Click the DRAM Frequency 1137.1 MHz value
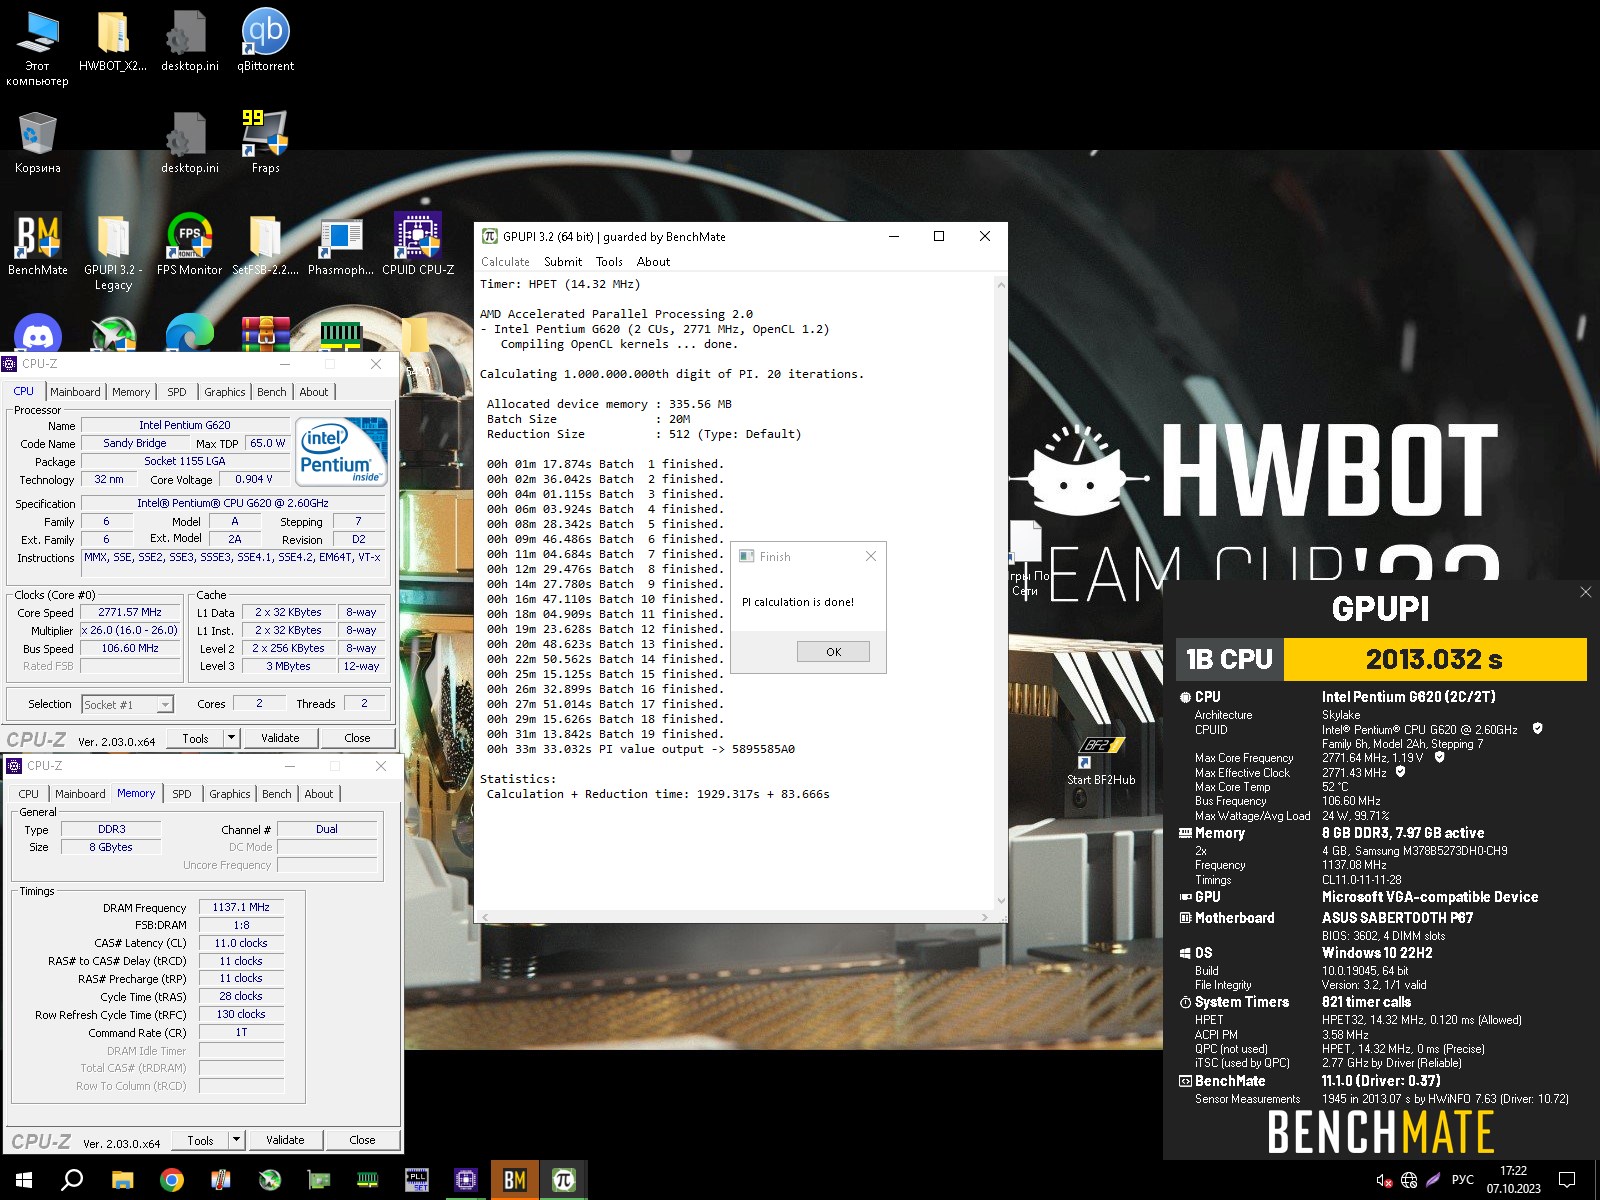 coord(241,907)
